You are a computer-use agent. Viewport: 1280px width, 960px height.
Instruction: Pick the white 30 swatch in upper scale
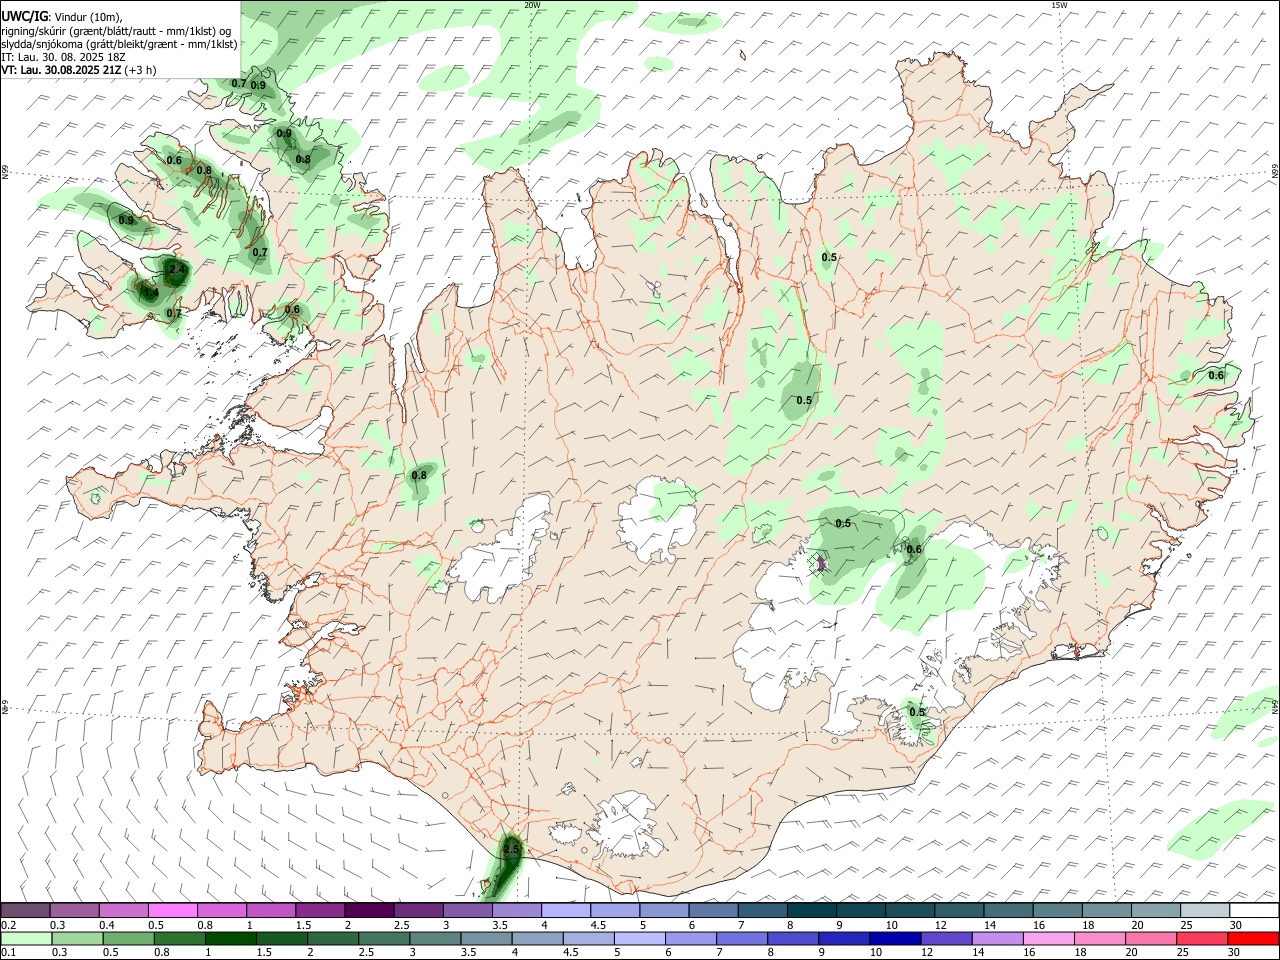[1252, 910]
